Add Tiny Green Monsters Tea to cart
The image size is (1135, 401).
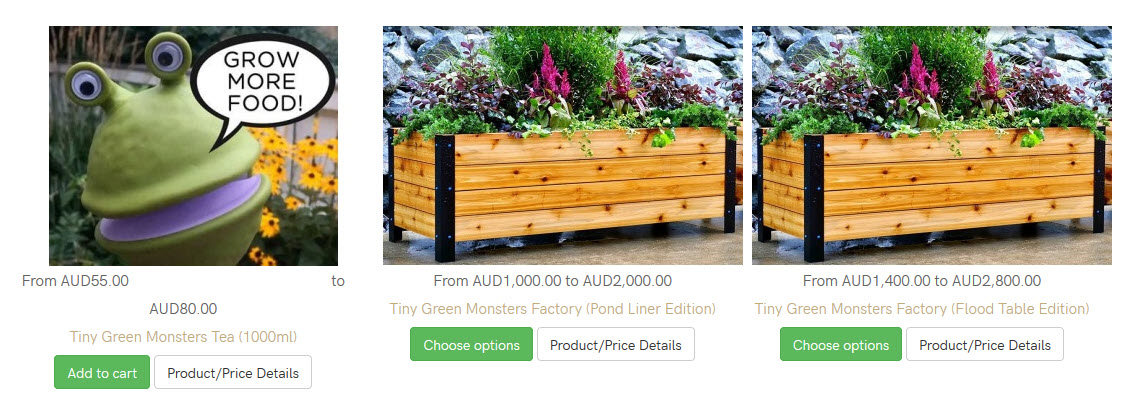point(102,372)
